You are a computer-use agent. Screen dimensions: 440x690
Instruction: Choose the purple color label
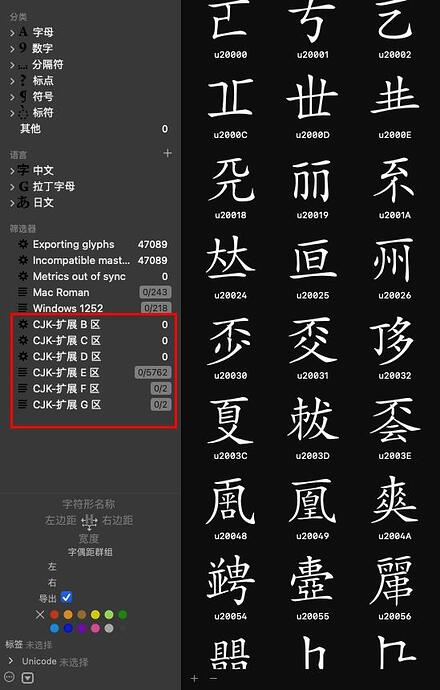point(81,628)
